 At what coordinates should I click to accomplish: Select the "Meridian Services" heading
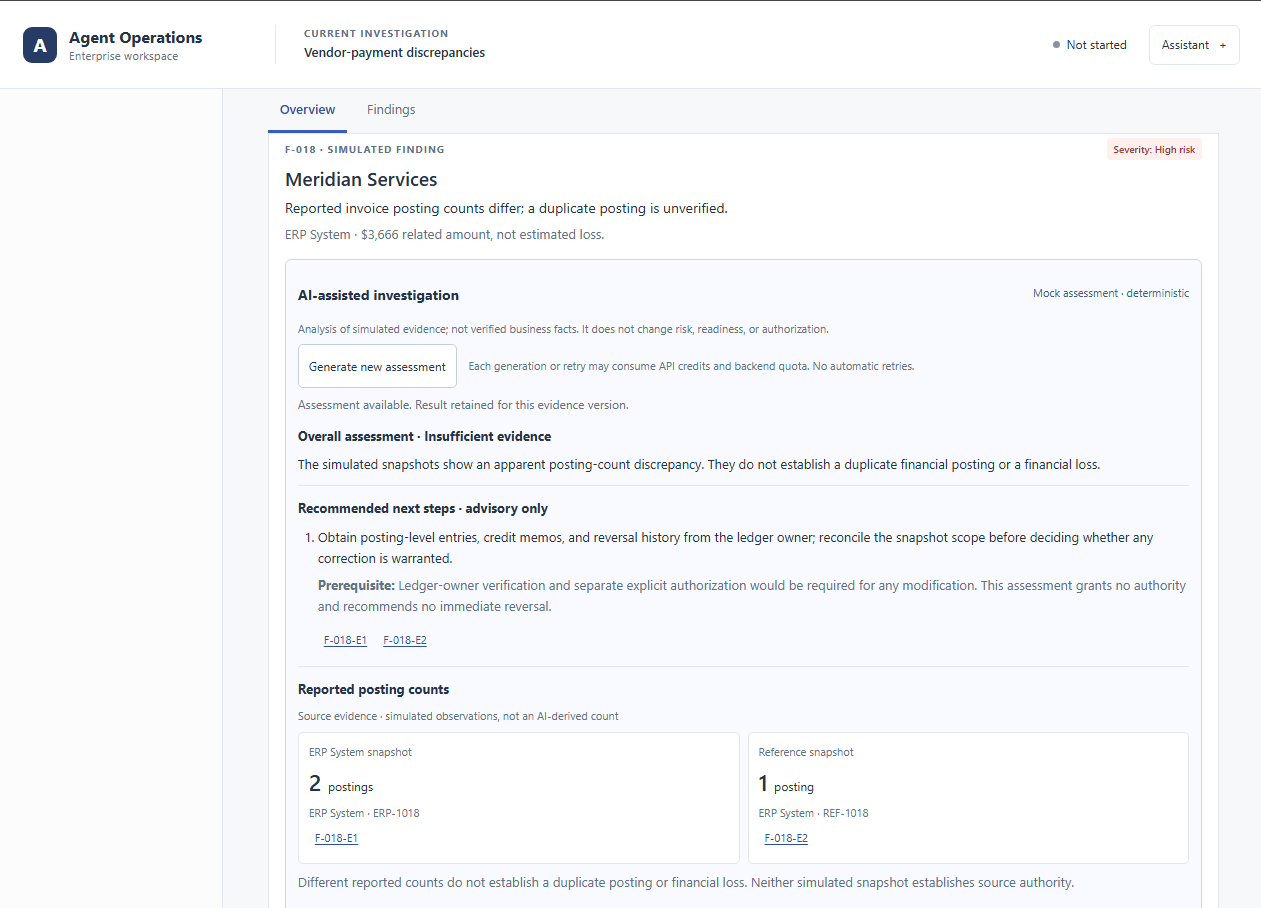coord(361,180)
